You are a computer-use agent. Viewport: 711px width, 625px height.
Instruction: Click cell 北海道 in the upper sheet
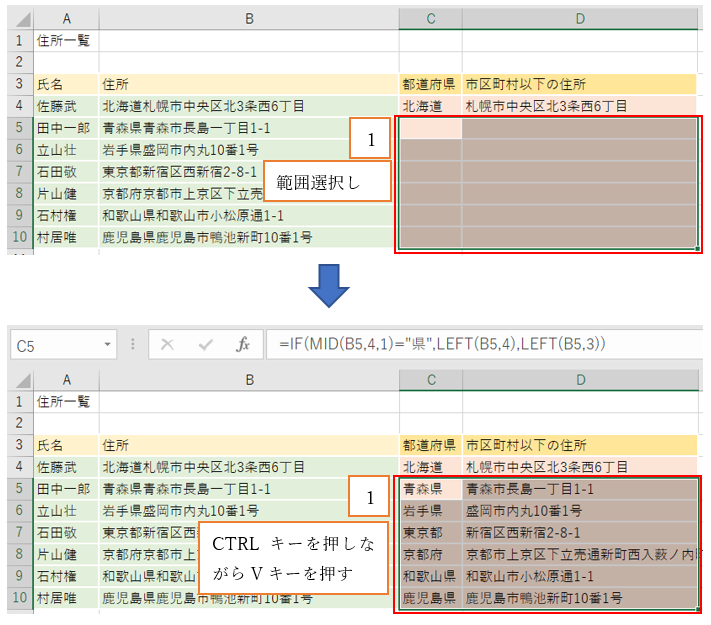429,106
